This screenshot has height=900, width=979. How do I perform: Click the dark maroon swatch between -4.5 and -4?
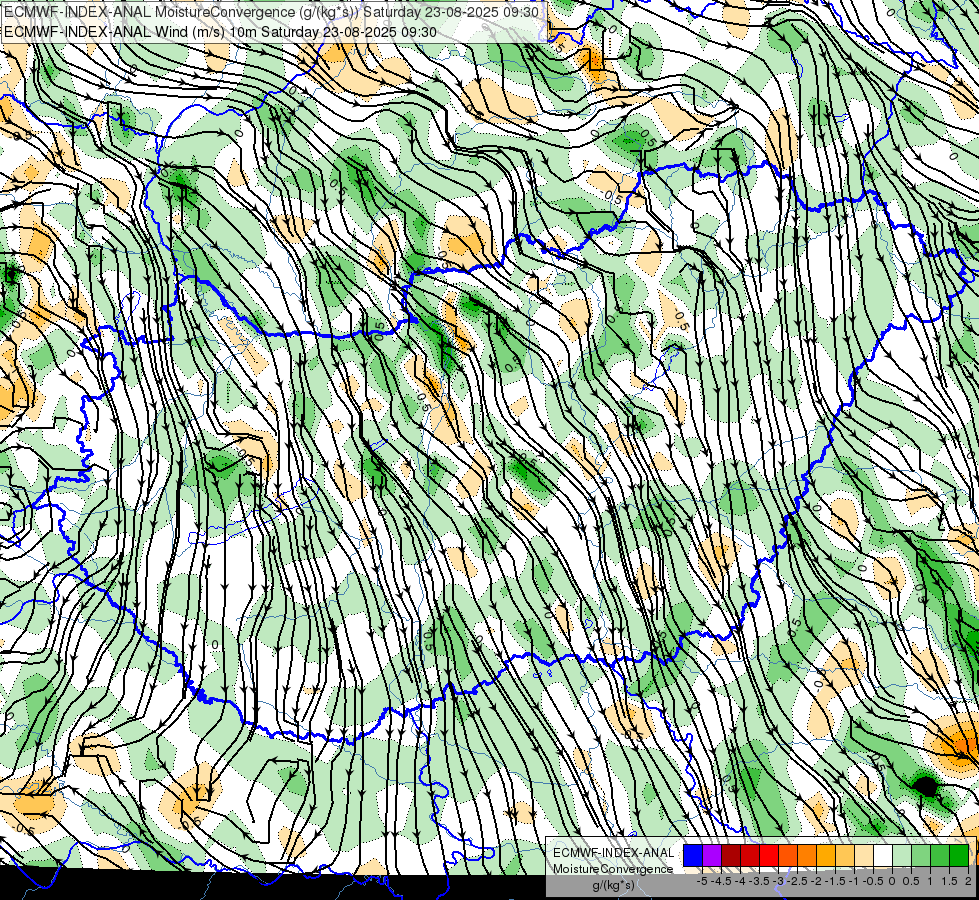pos(731,856)
